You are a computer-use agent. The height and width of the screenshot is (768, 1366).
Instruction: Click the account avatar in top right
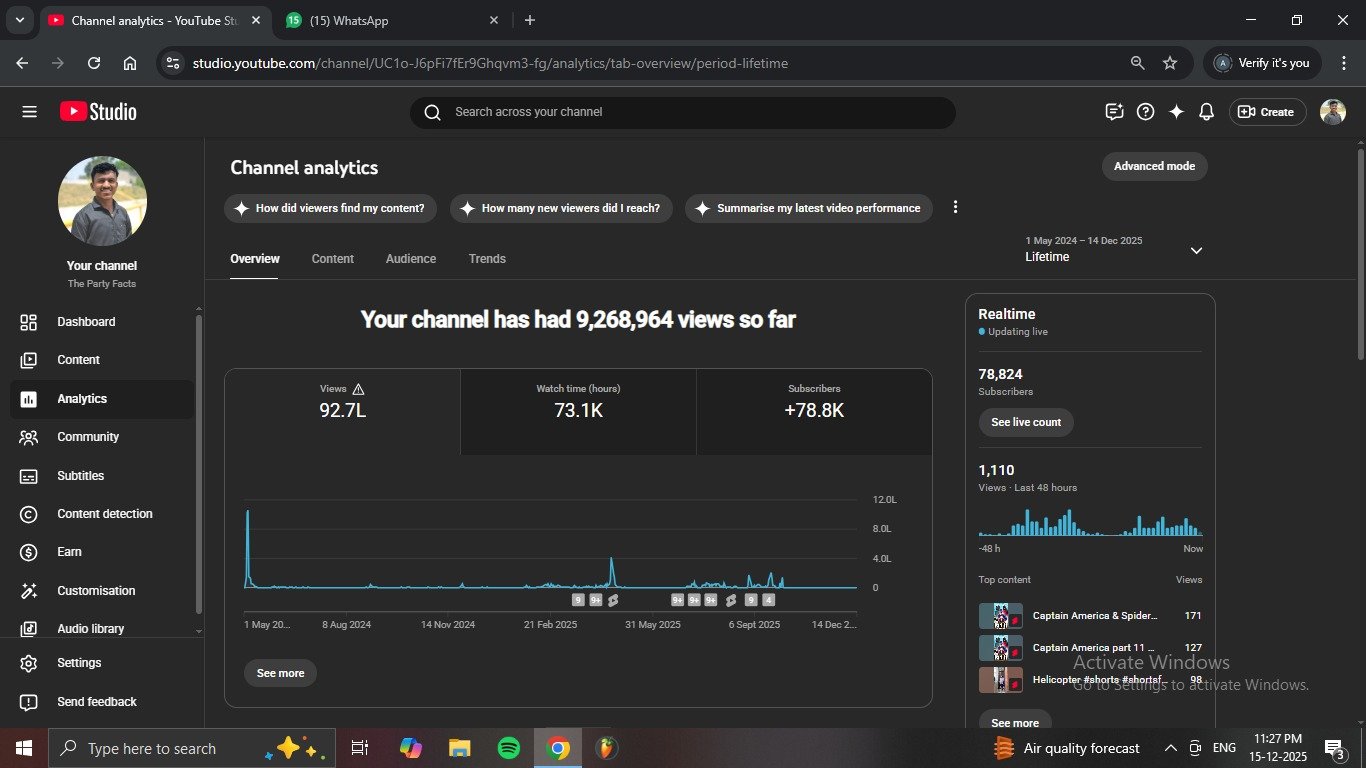point(1332,112)
